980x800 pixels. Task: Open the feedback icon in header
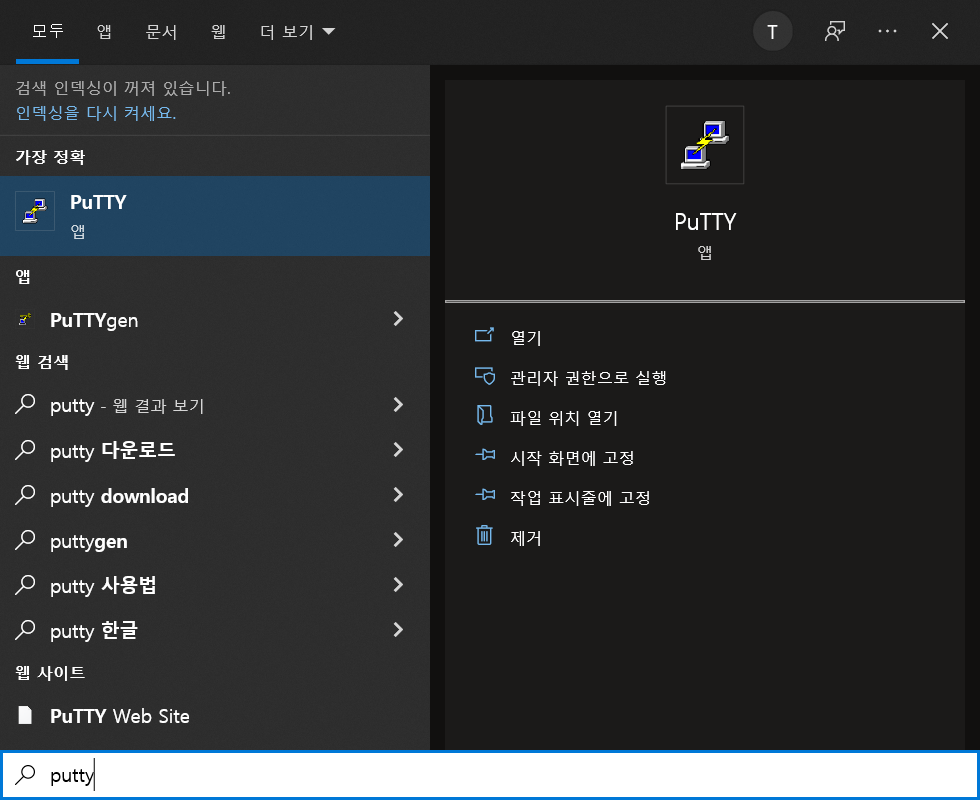(834, 31)
